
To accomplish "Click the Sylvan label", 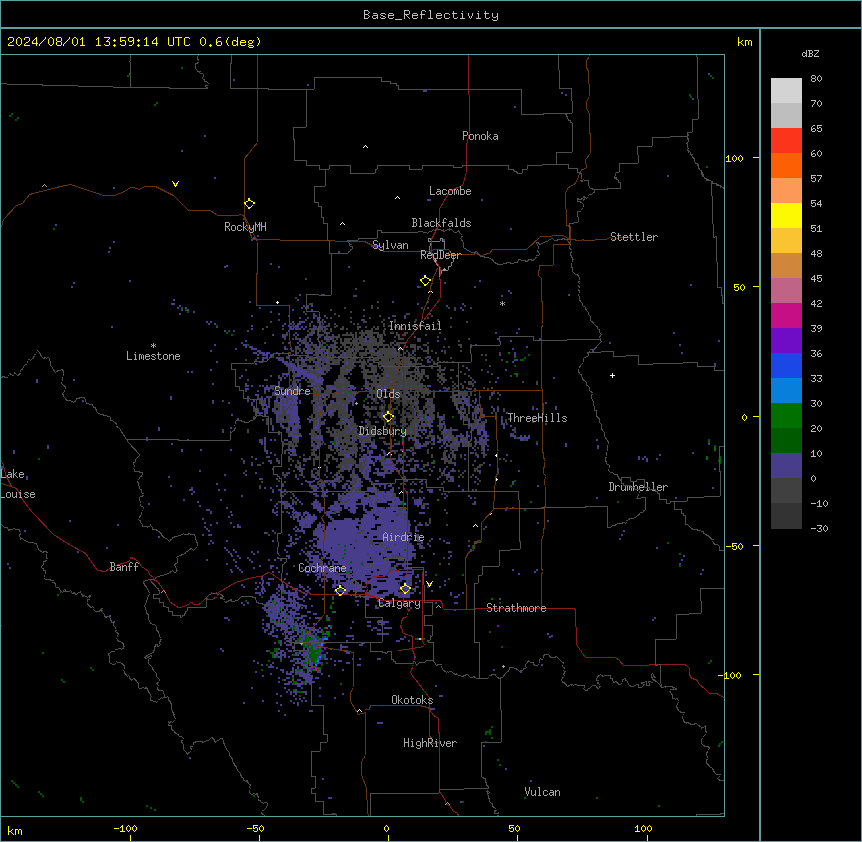I will [x=390, y=245].
